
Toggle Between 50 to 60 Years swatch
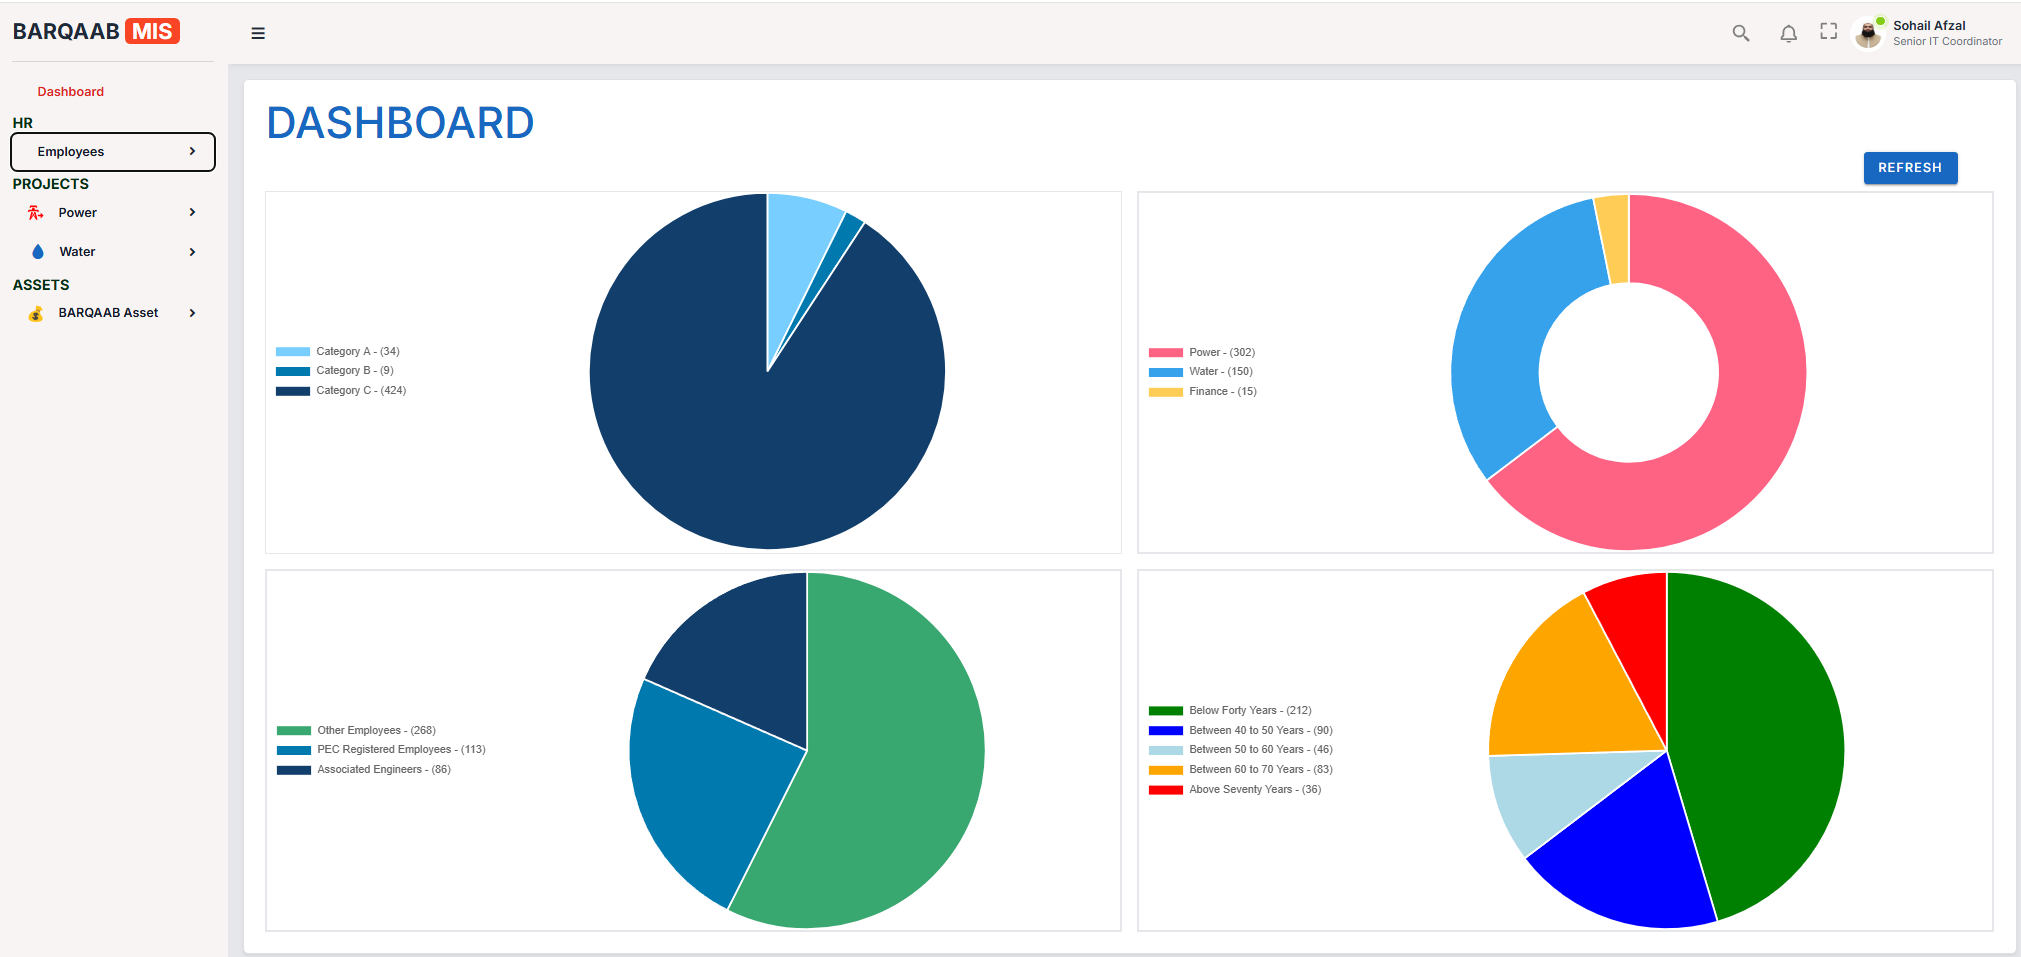(1166, 750)
